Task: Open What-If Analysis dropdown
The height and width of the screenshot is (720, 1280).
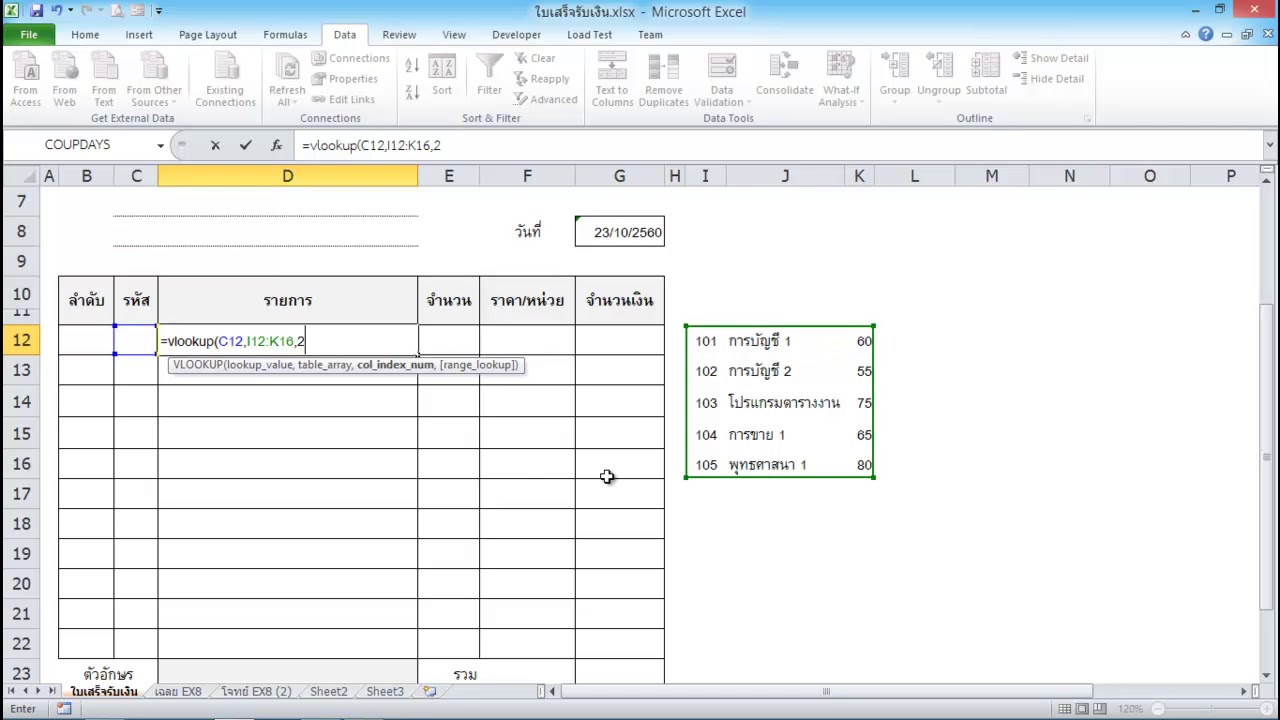Action: 842,79
